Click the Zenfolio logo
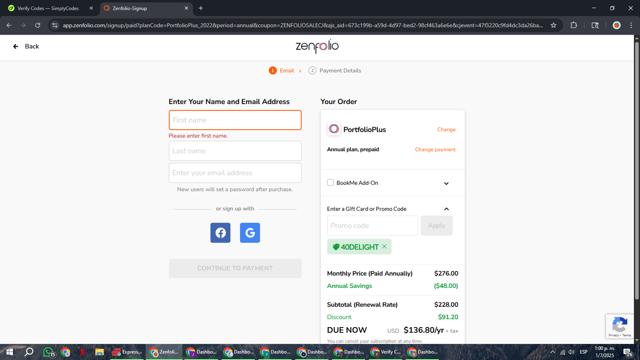 (317, 47)
